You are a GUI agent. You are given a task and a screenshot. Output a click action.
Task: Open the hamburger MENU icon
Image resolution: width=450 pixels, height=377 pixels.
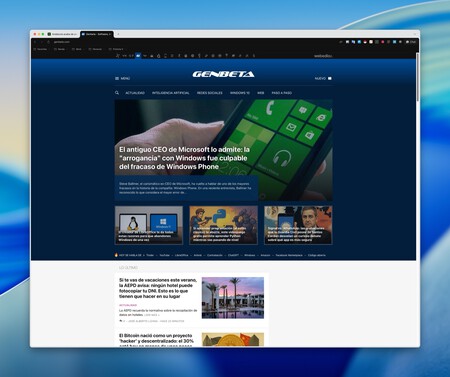pyautogui.click(x=117, y=78)
